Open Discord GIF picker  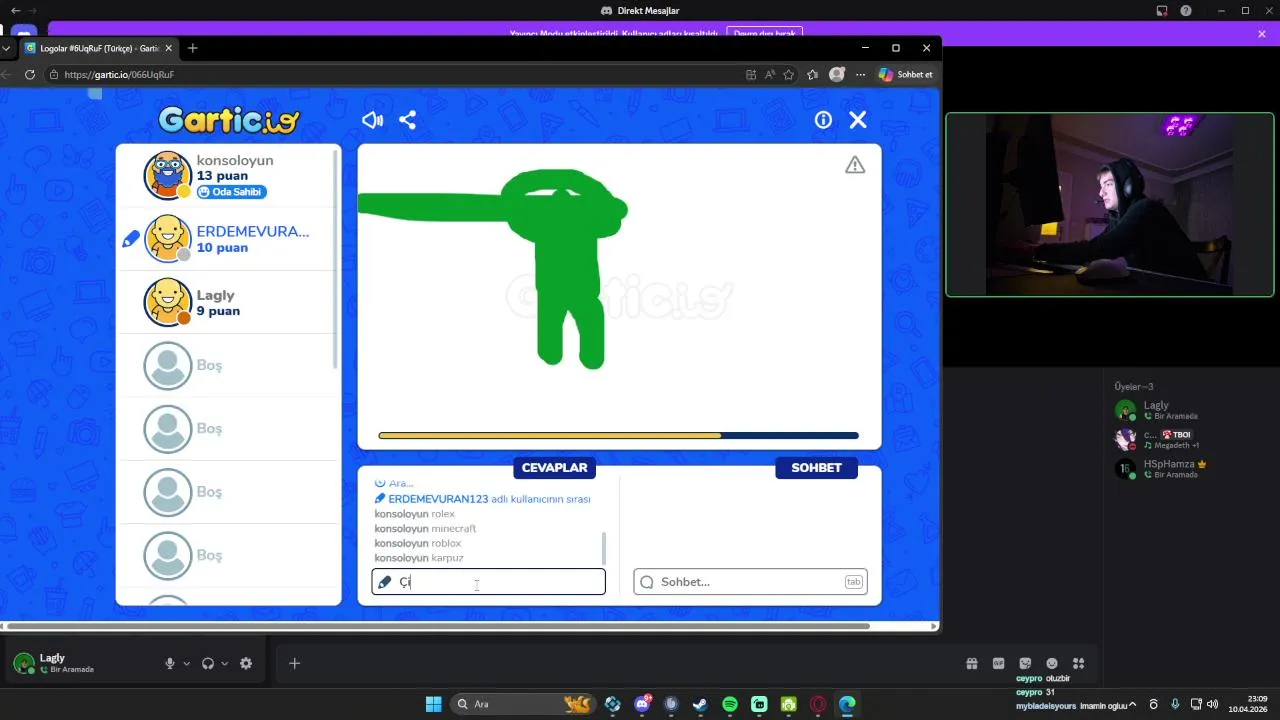point(998,663)
